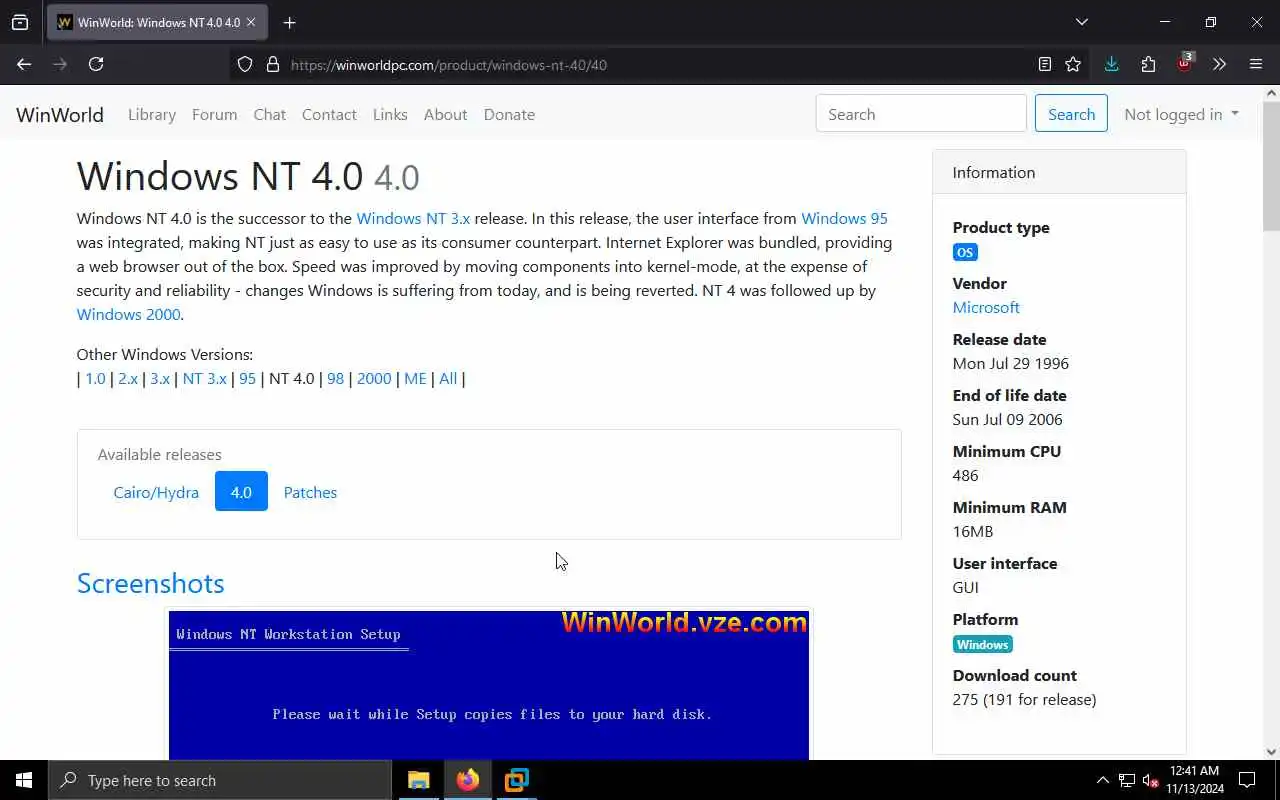Open Firefox application menu

(x=1256, y=64)
